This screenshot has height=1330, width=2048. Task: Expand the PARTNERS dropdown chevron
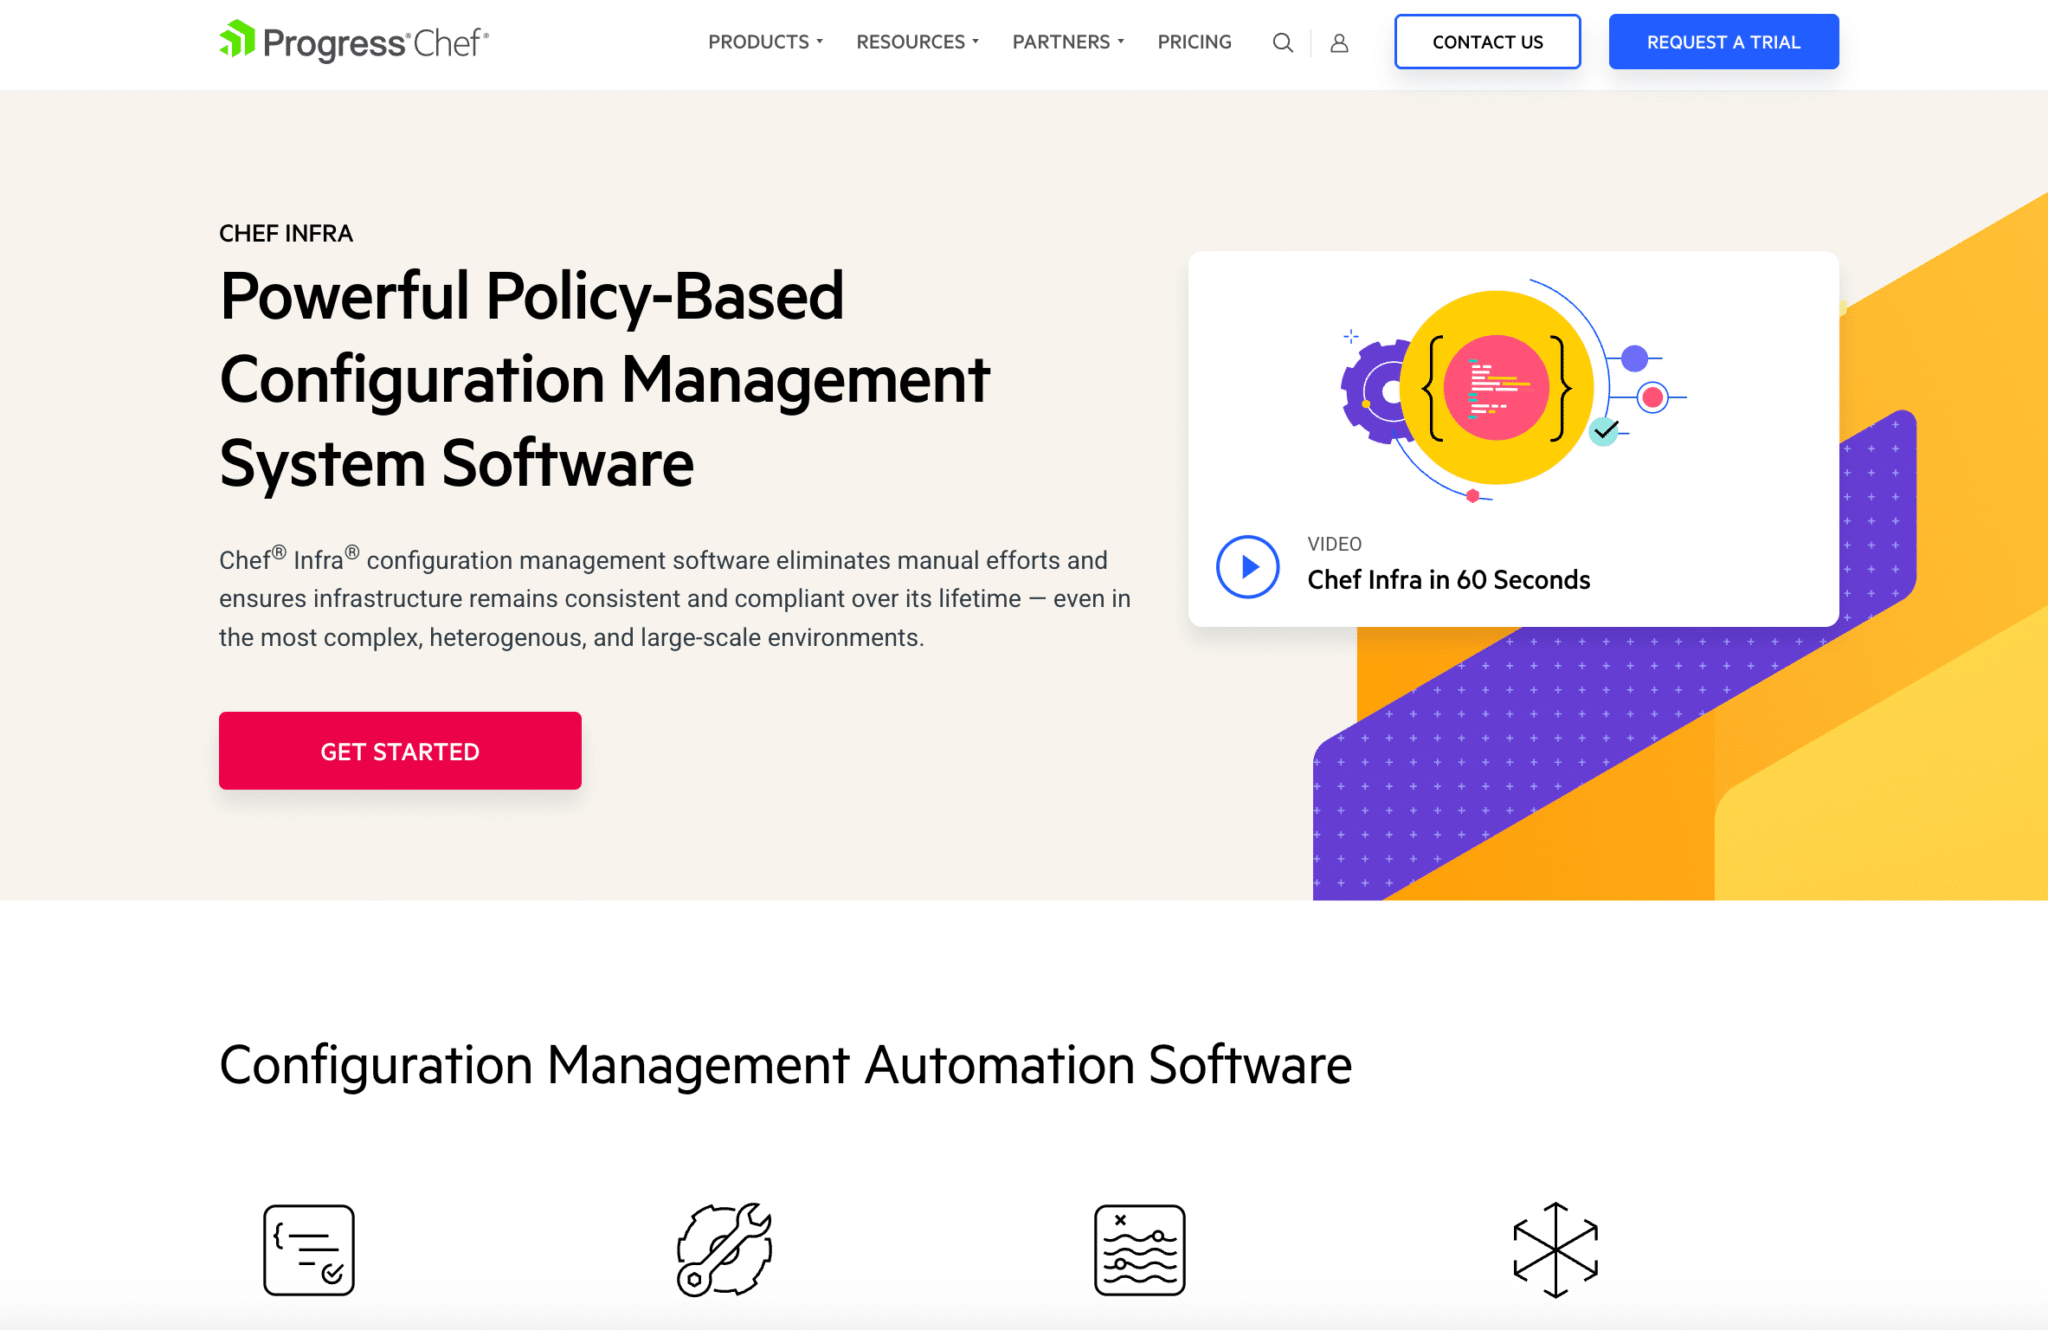tap(1121, 42)
